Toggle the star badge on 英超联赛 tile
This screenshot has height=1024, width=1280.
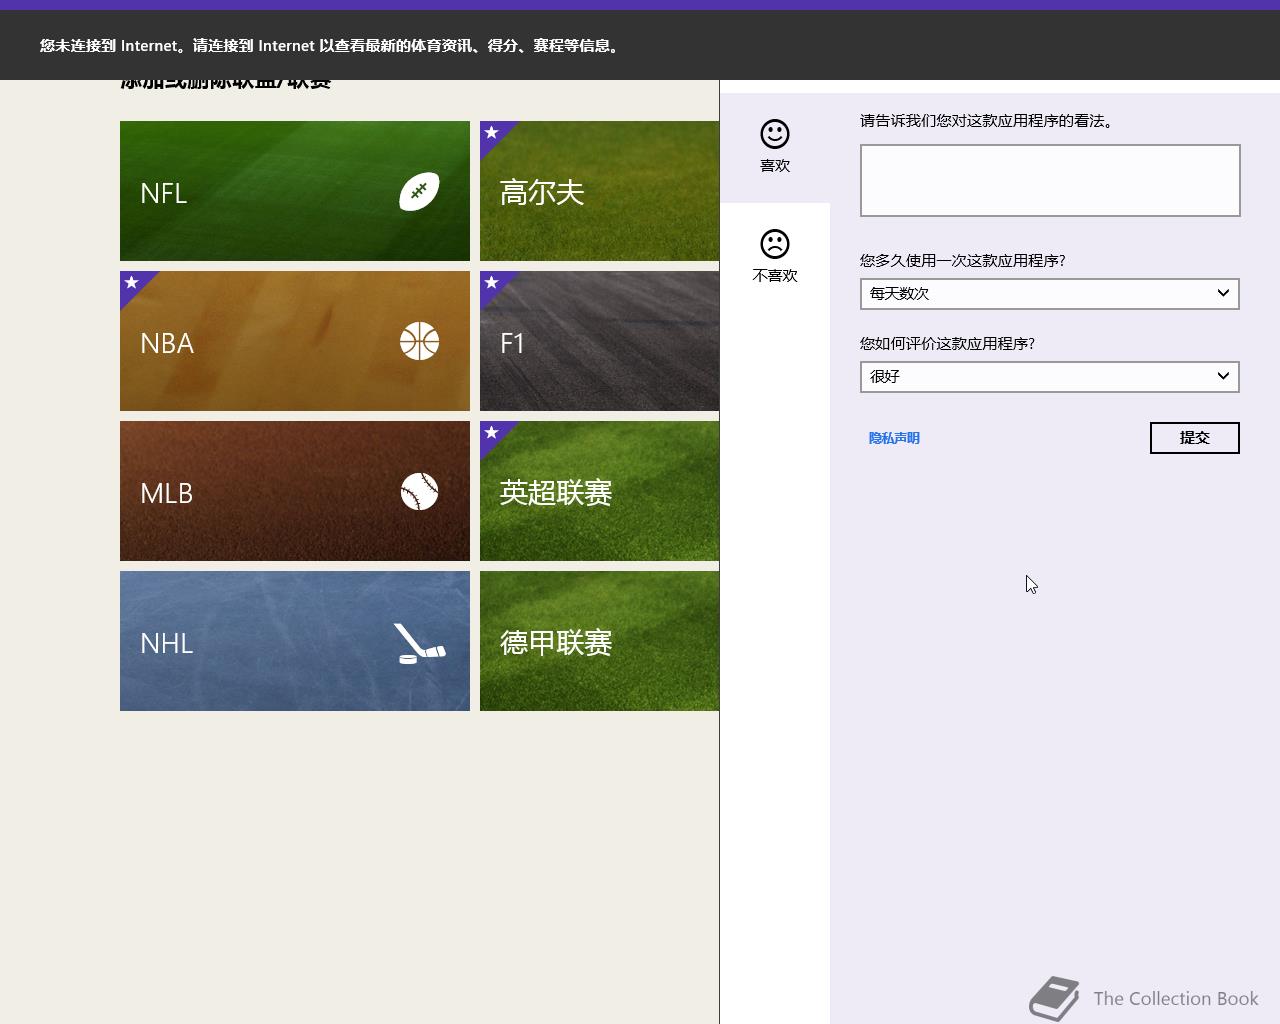(492, 433)
